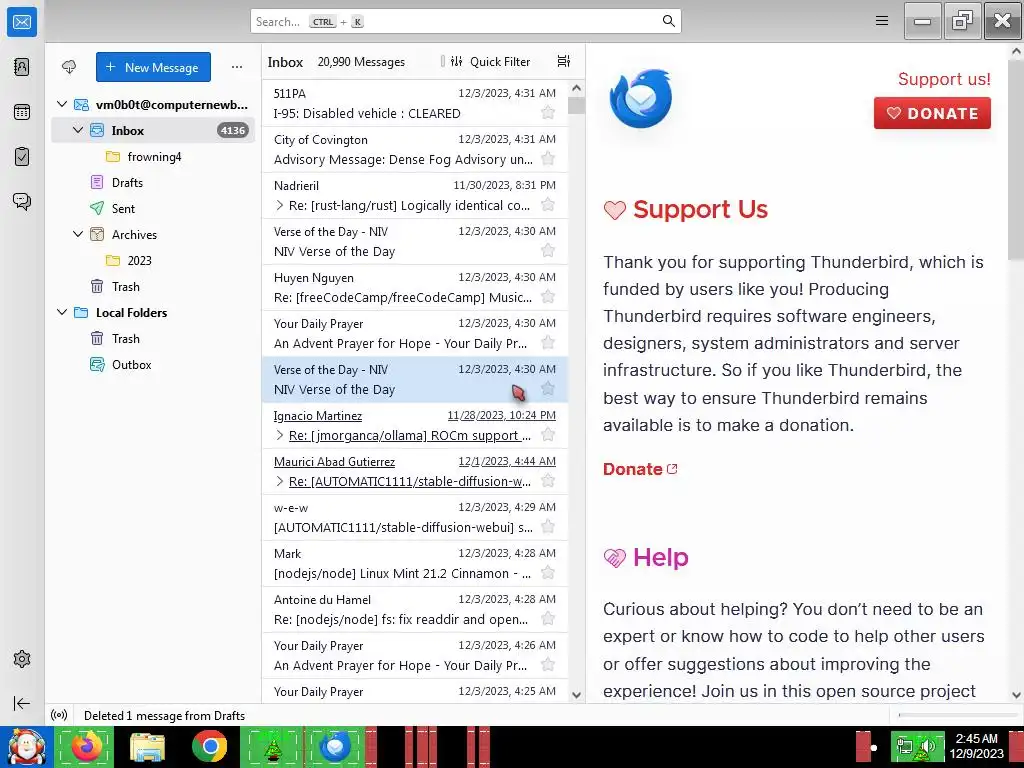
Task: Star the Nadrieril message
Action: click(x=548, y=204)
